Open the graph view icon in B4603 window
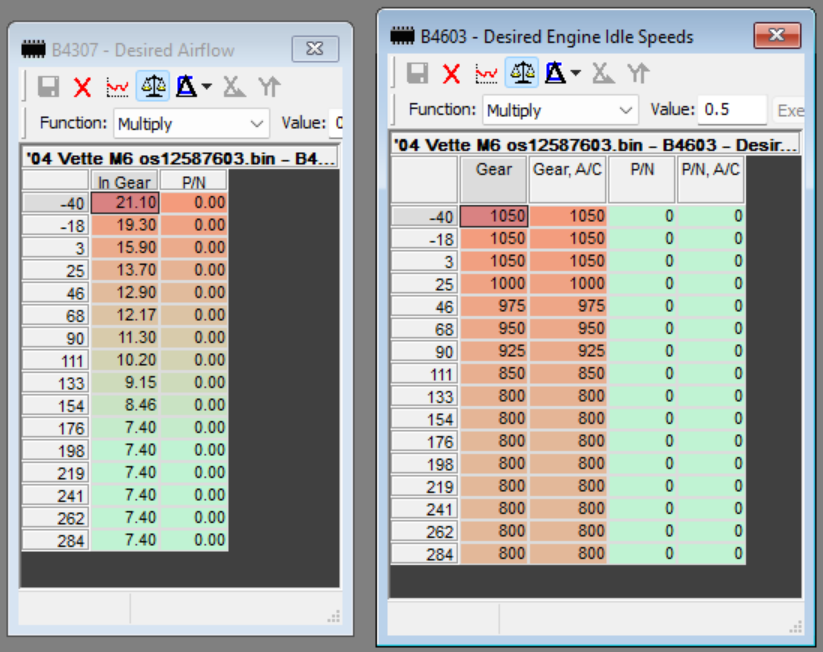Viewport: 823px width, 652px height. 486,73
